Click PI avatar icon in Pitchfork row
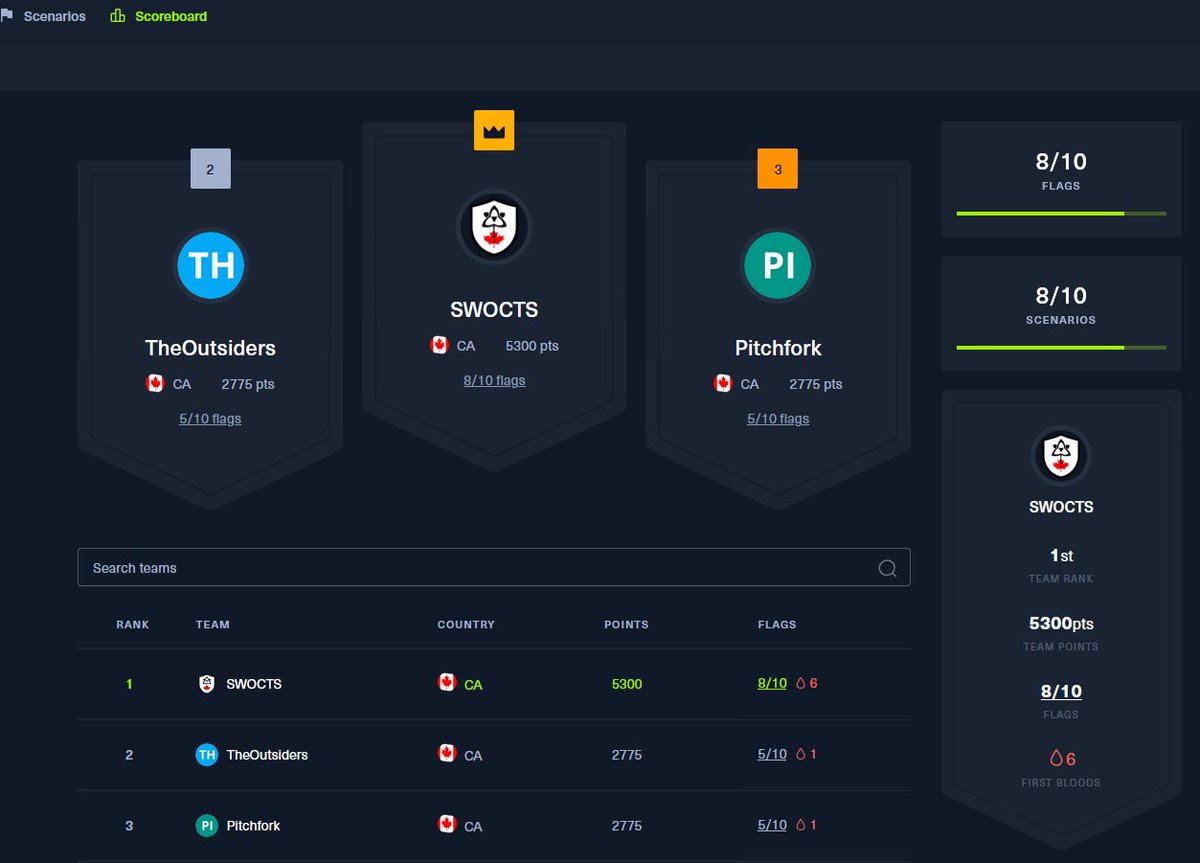 click(207, 826)
